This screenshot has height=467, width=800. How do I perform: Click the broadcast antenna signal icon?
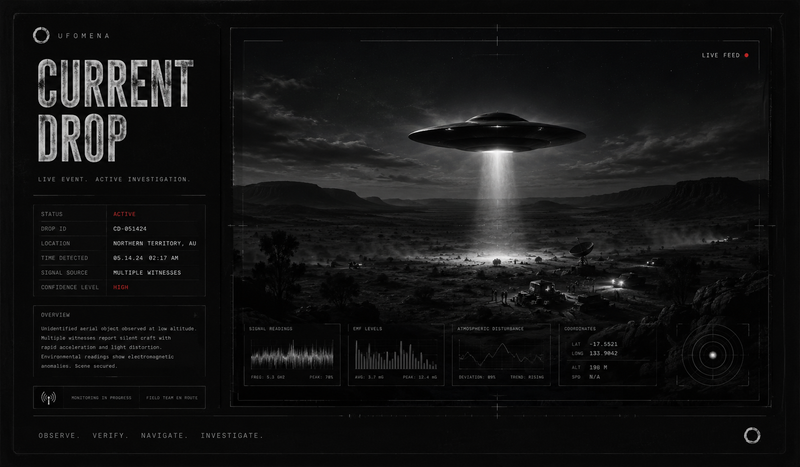point(48,398)
